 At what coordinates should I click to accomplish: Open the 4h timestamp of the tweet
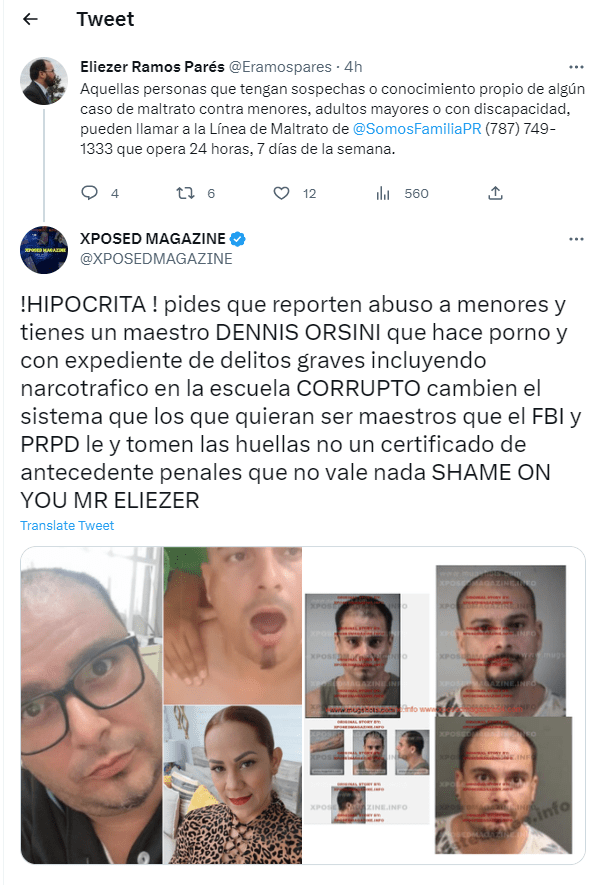tap(353, 67)
